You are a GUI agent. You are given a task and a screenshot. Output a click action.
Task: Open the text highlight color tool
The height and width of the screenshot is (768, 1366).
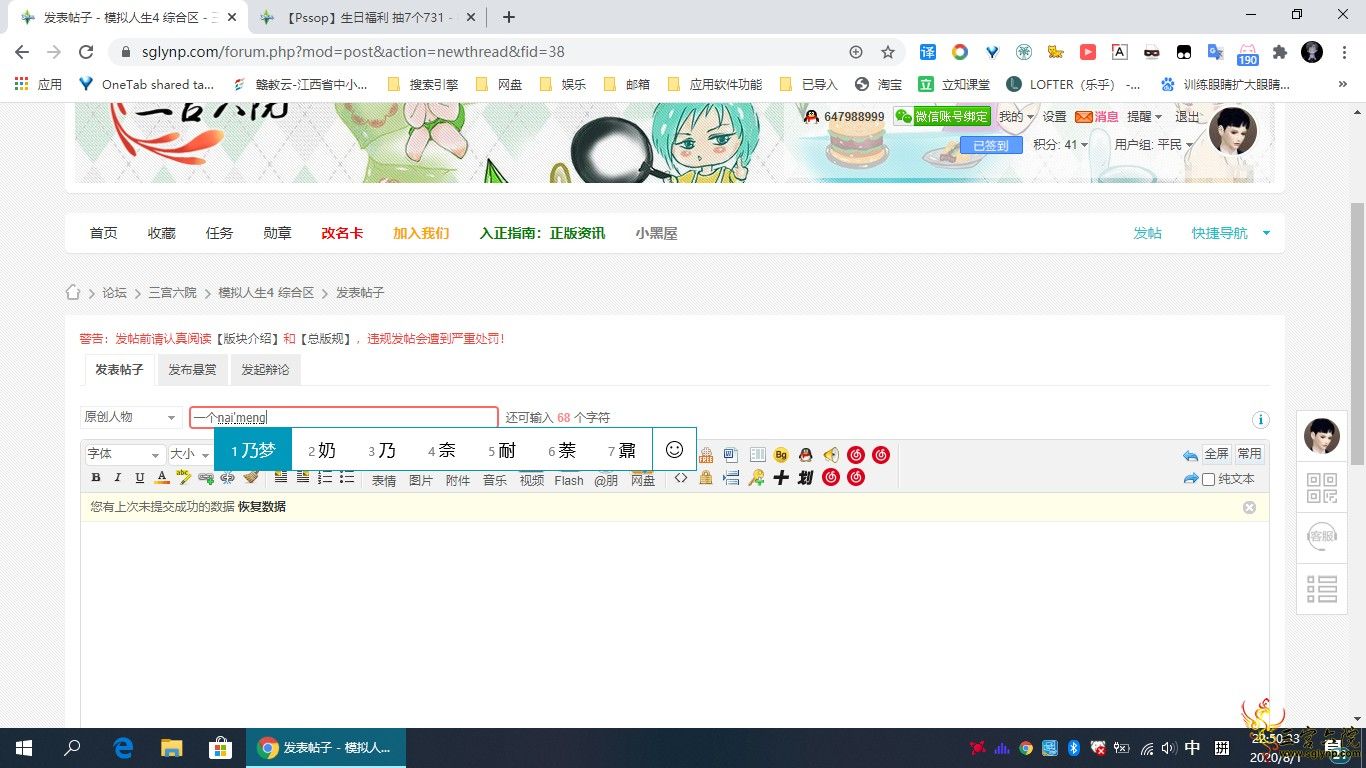pos(183,477)
